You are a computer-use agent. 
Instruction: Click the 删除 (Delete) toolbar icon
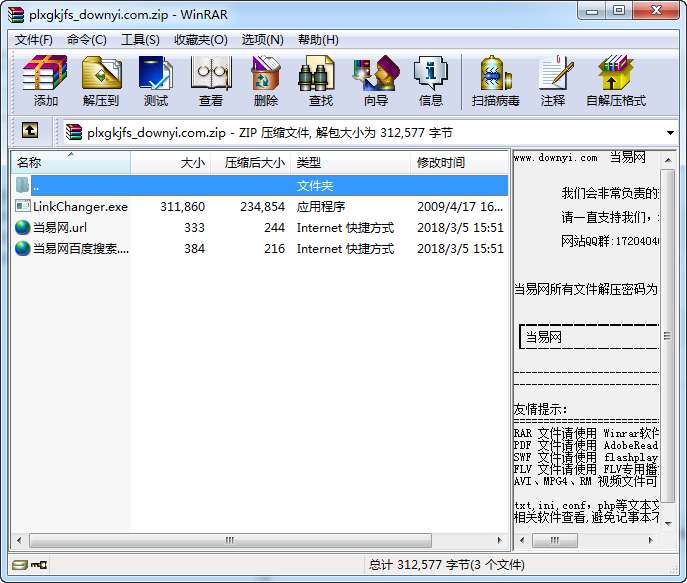[266, 81]
